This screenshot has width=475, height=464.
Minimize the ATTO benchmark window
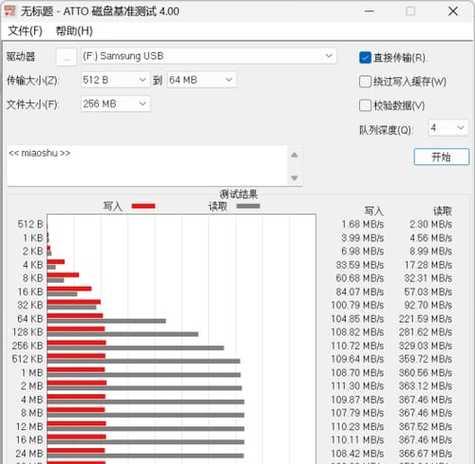click(369, 11)
